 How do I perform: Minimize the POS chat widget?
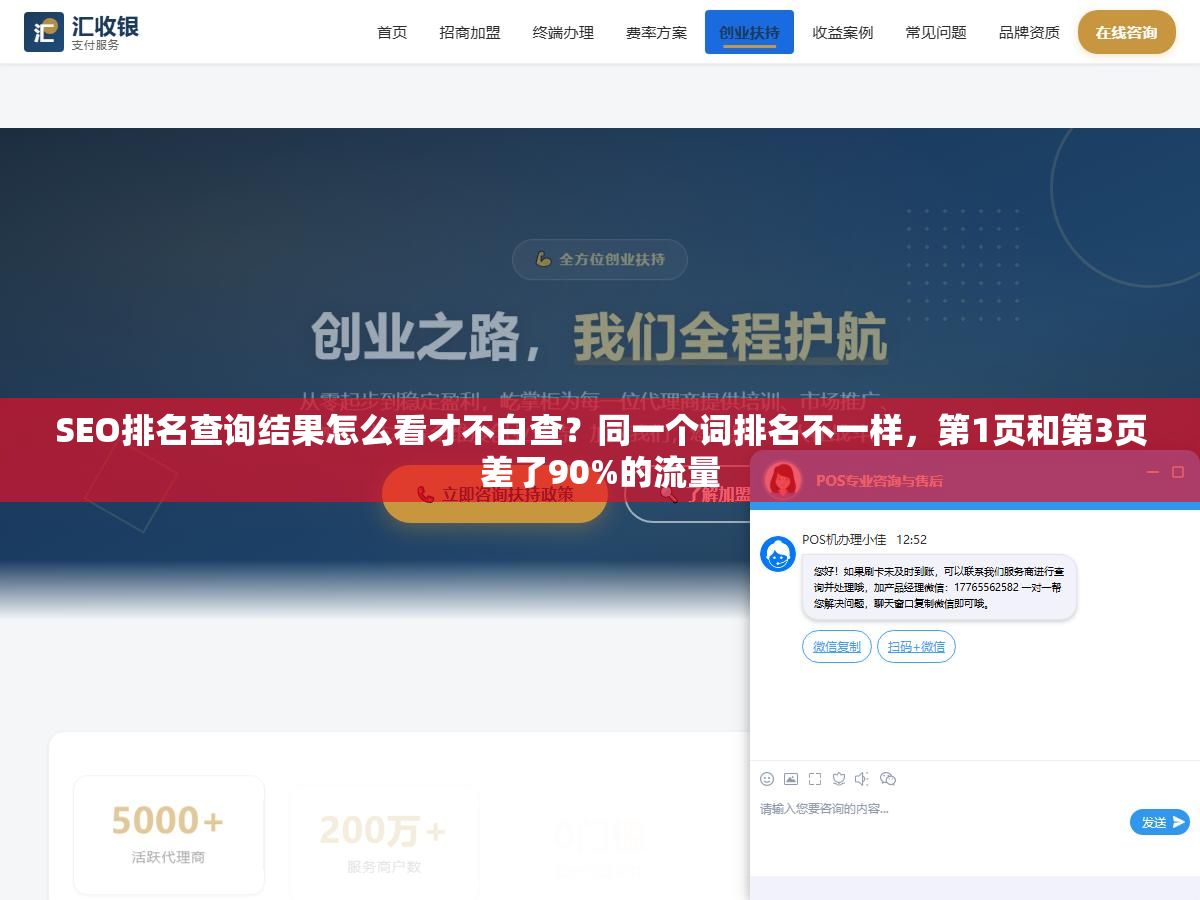1153,472
